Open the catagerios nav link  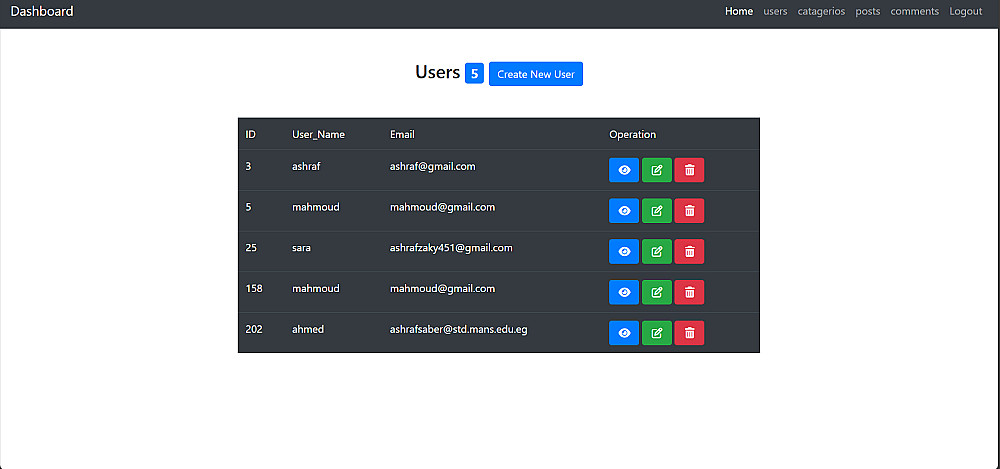[821, 11]
